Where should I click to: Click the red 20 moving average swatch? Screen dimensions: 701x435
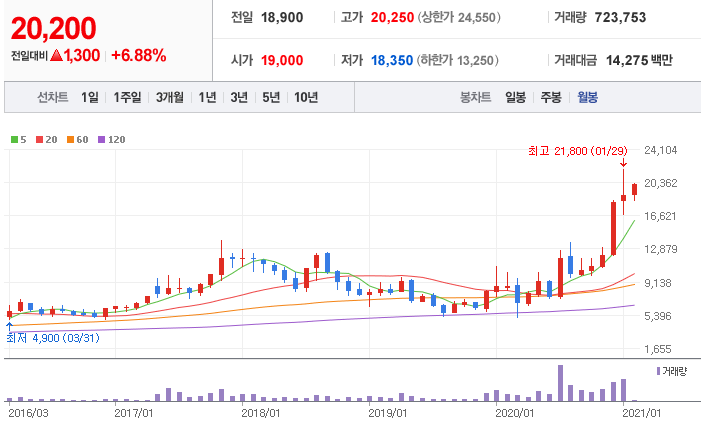click(x=39, y=139)
